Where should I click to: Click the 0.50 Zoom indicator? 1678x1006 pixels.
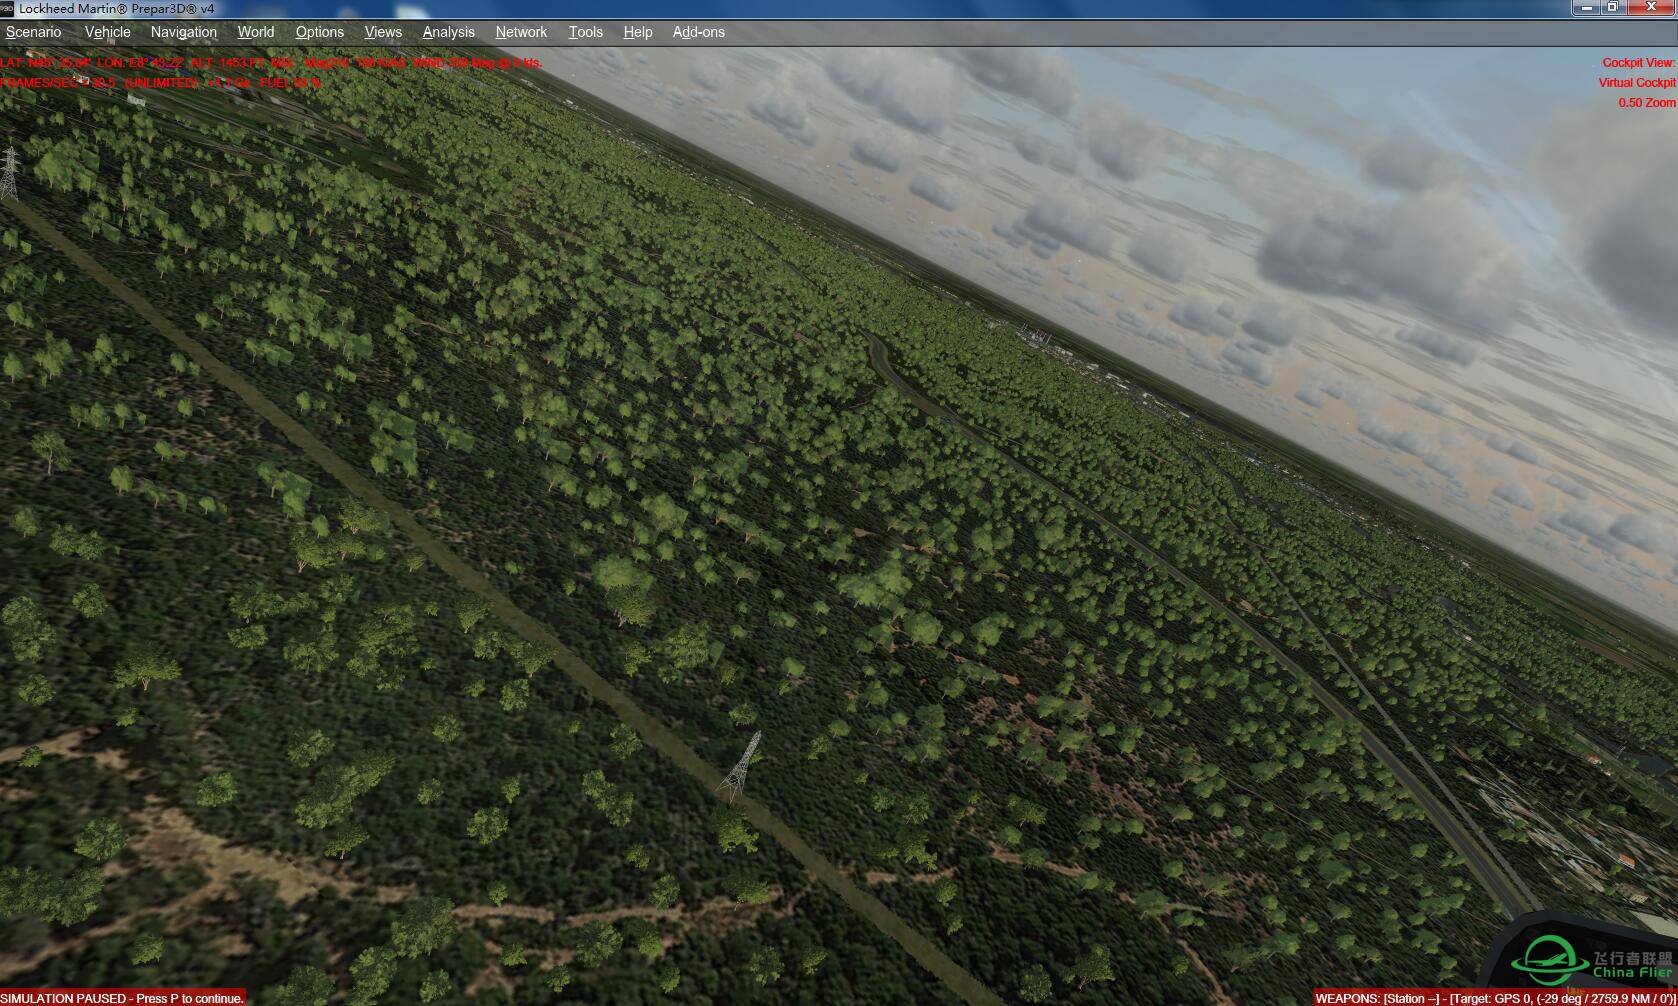tap(1646, 102)
